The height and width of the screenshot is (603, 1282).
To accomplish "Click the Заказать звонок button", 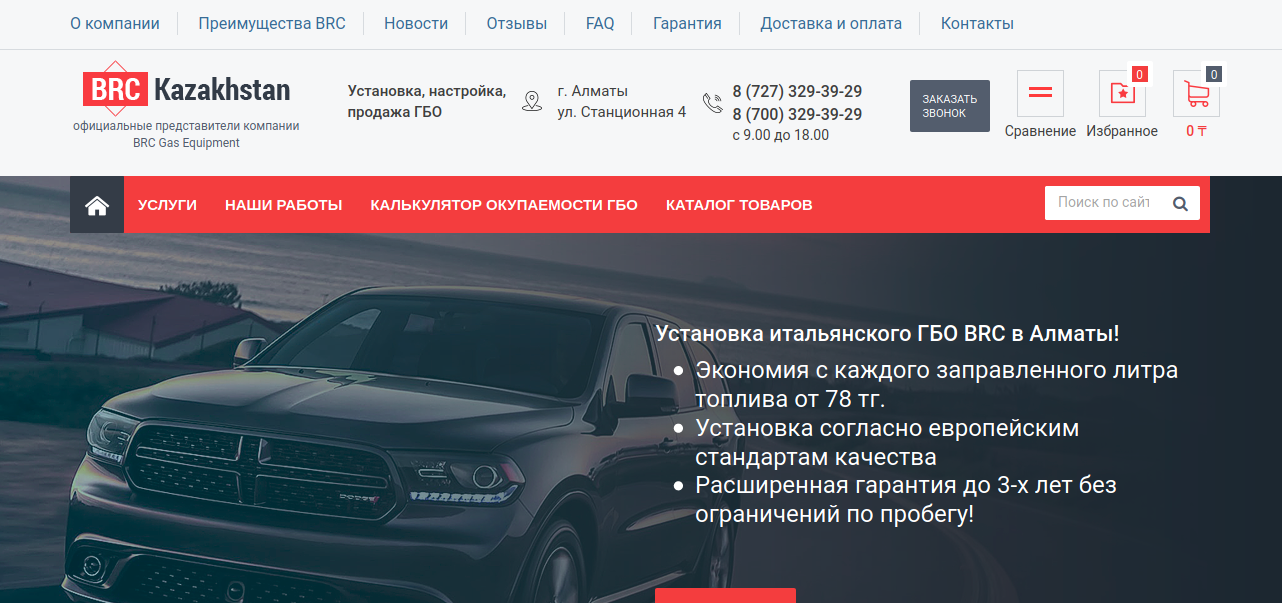I will (950, 106).
